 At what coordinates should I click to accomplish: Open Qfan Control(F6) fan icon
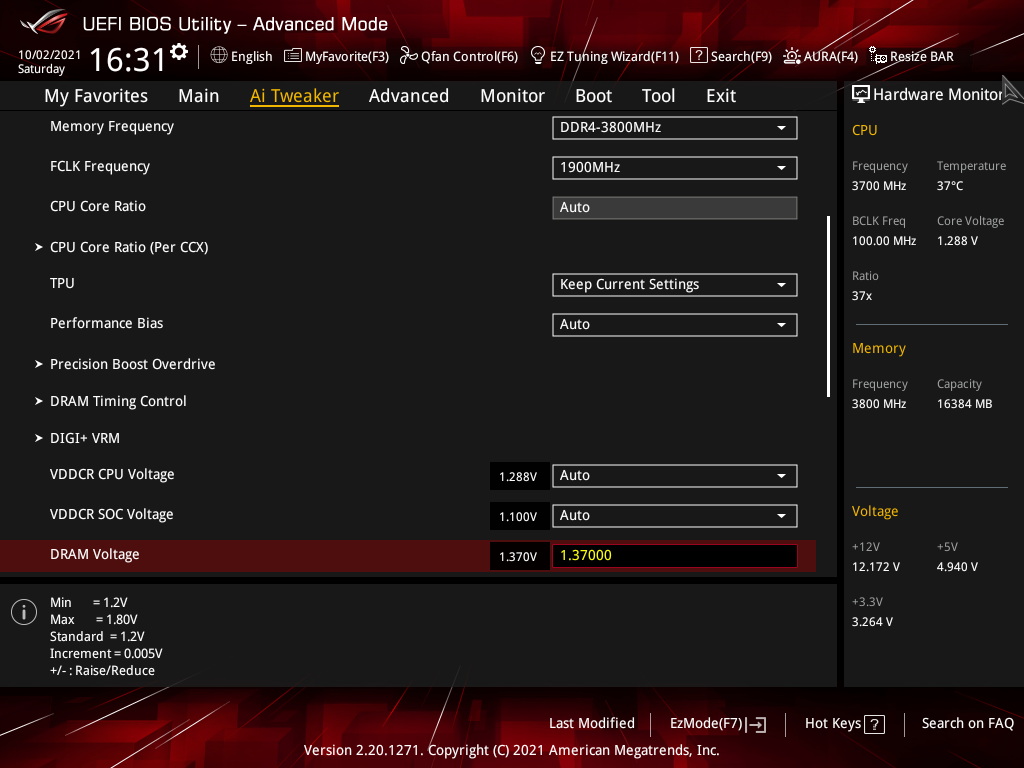[409, 56]
